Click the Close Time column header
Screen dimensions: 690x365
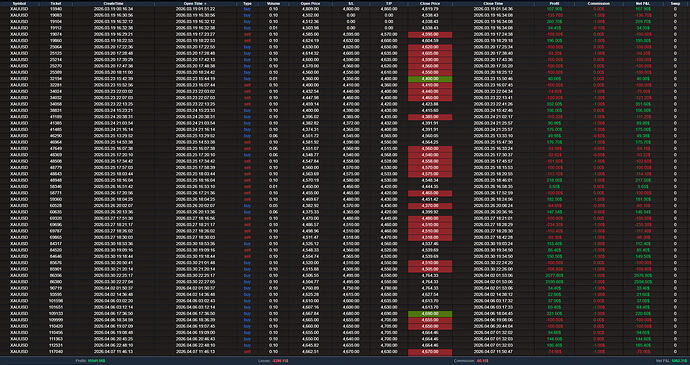[493, 3]
